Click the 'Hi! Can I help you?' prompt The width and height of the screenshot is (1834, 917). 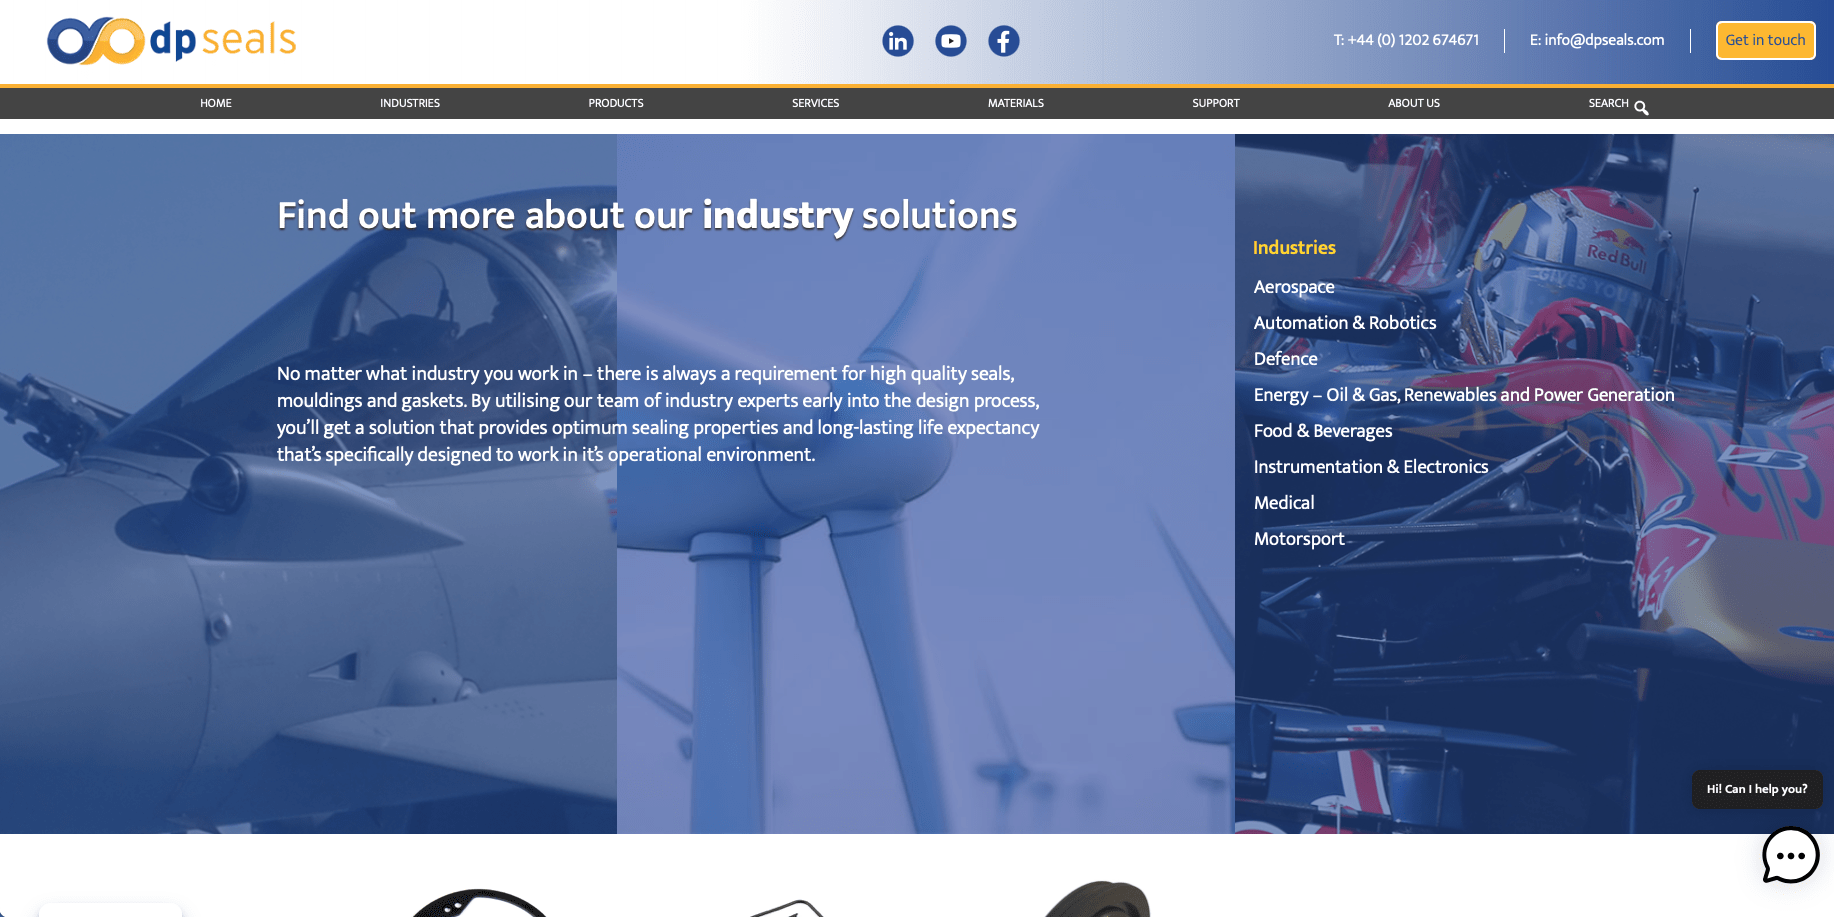click(x=1756, y=789)
